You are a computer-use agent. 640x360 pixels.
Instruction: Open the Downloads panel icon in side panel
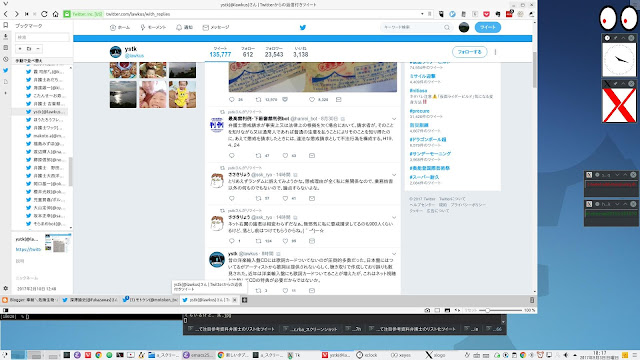click(x=6, y=36)
